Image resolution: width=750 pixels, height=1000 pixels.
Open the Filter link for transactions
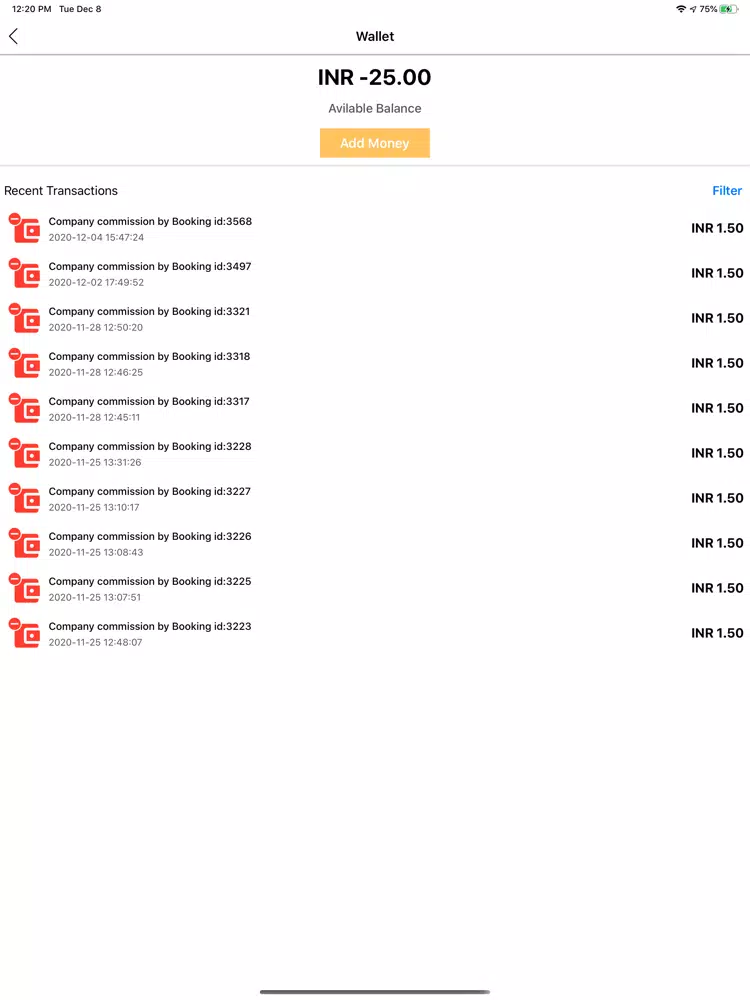(727, 191)
